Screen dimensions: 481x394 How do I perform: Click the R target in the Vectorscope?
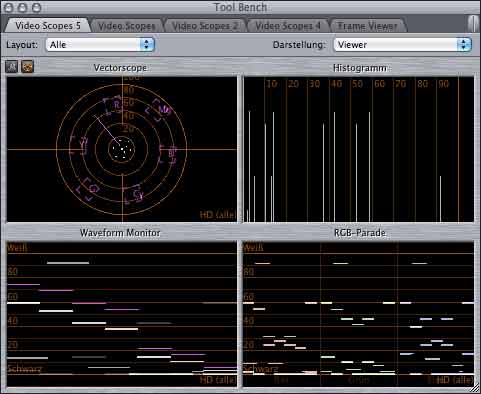(x=113, y=106)
